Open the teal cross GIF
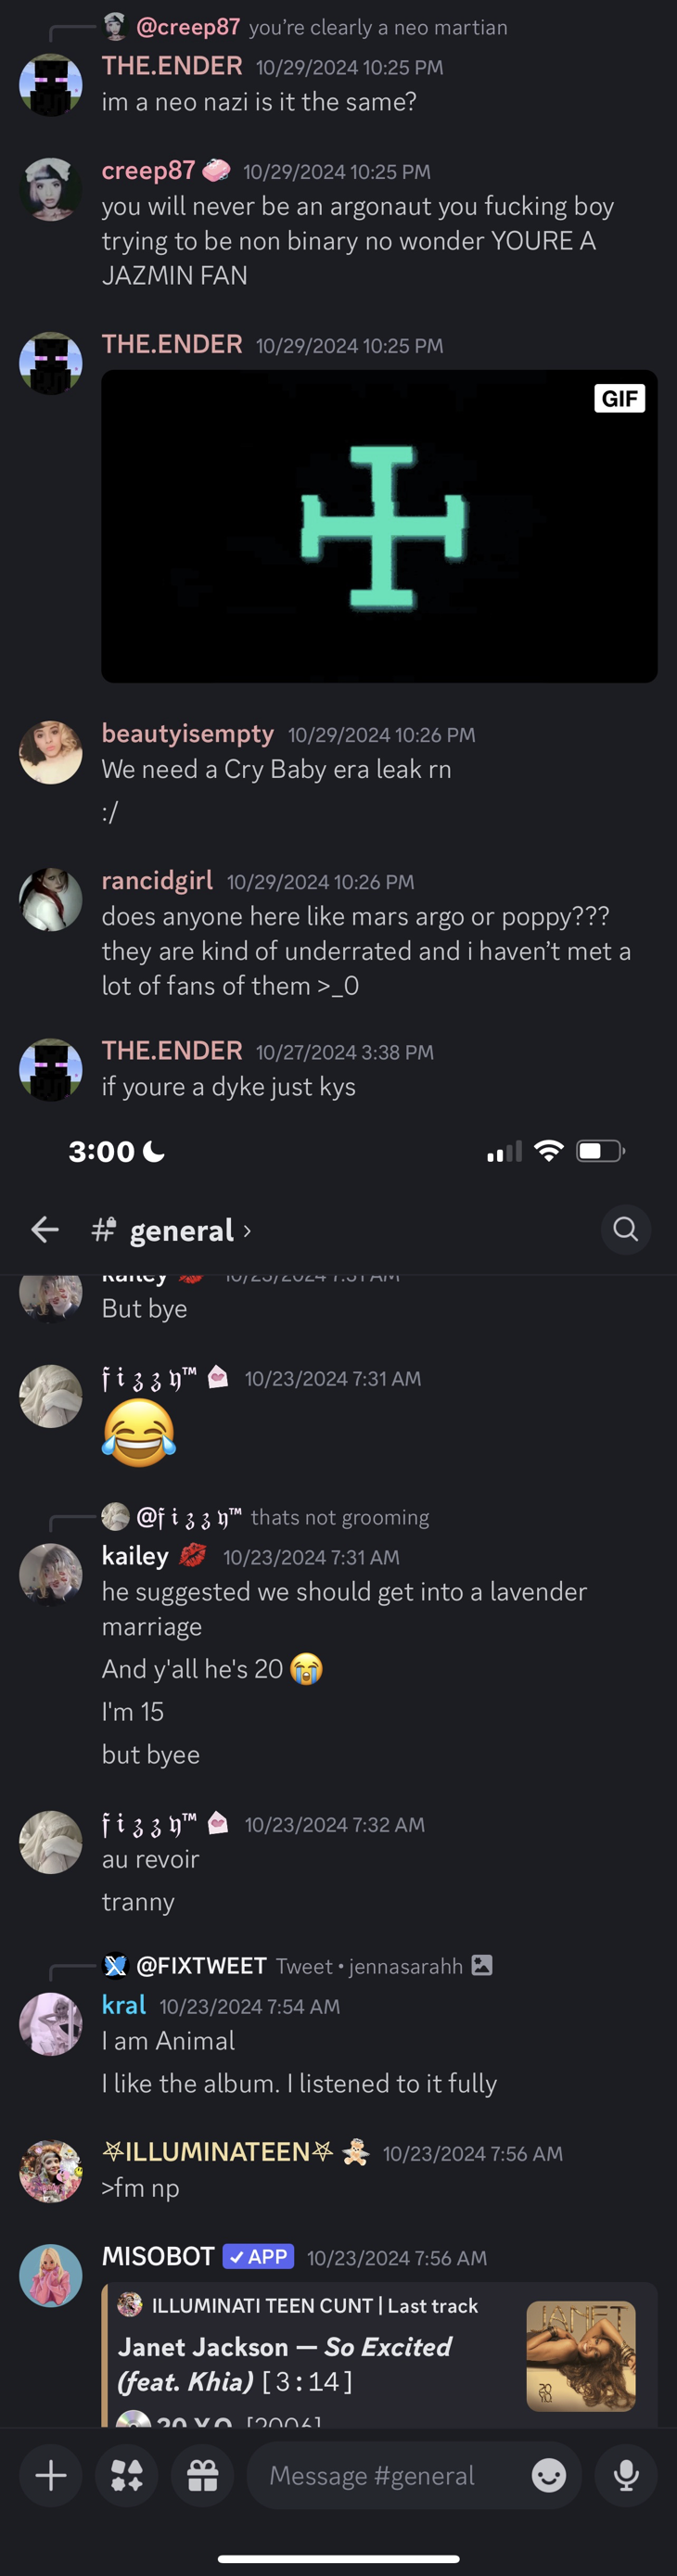This screenshot has height=2576, width=677. click(x=379, y=526)
